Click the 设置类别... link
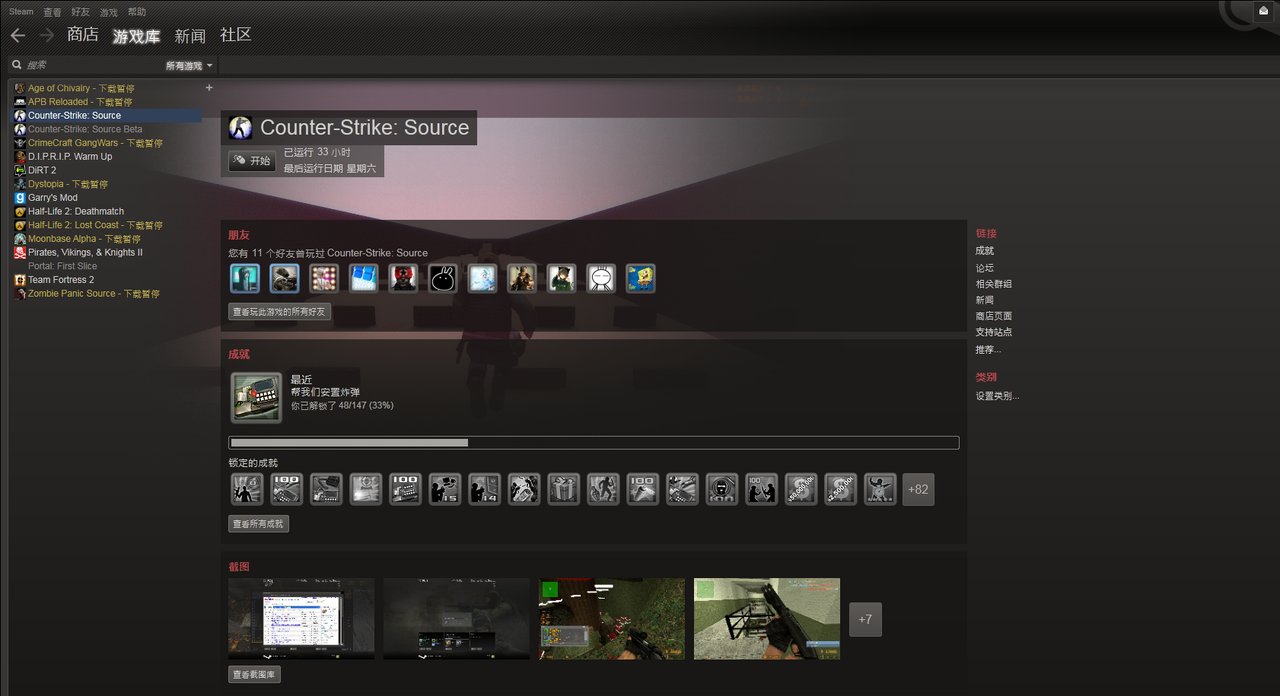The width and height of the screenshot is (1280, 696). pos(997,396)
